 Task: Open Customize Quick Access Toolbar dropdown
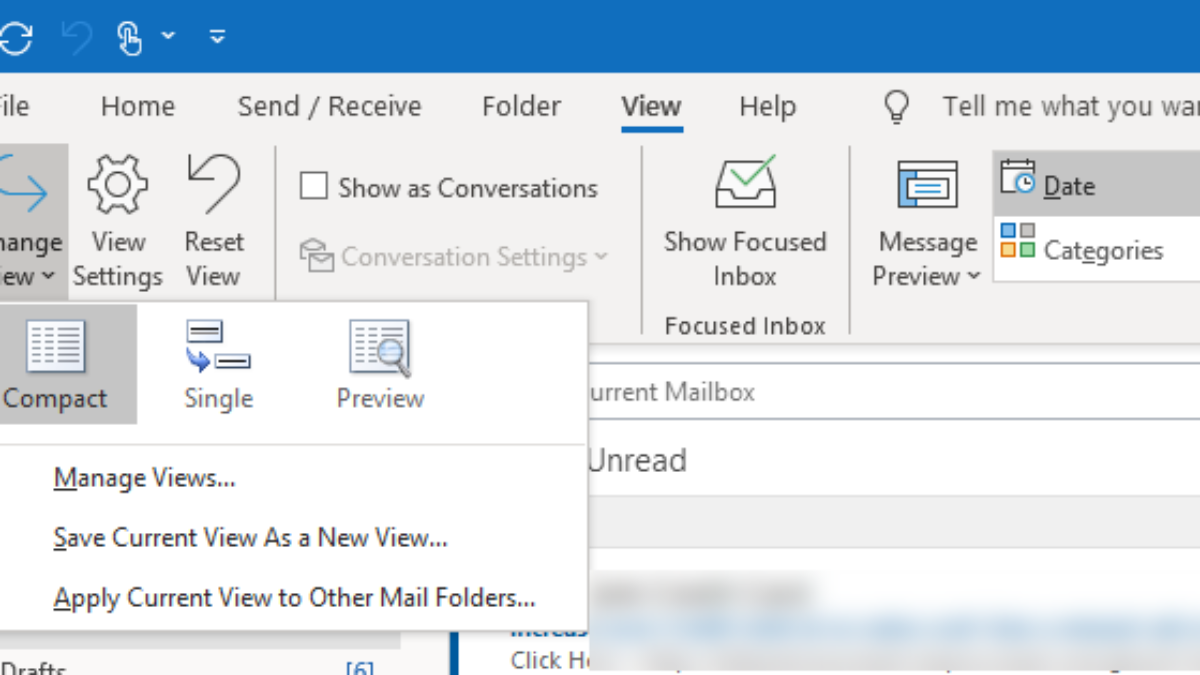[x=217, y=37]
